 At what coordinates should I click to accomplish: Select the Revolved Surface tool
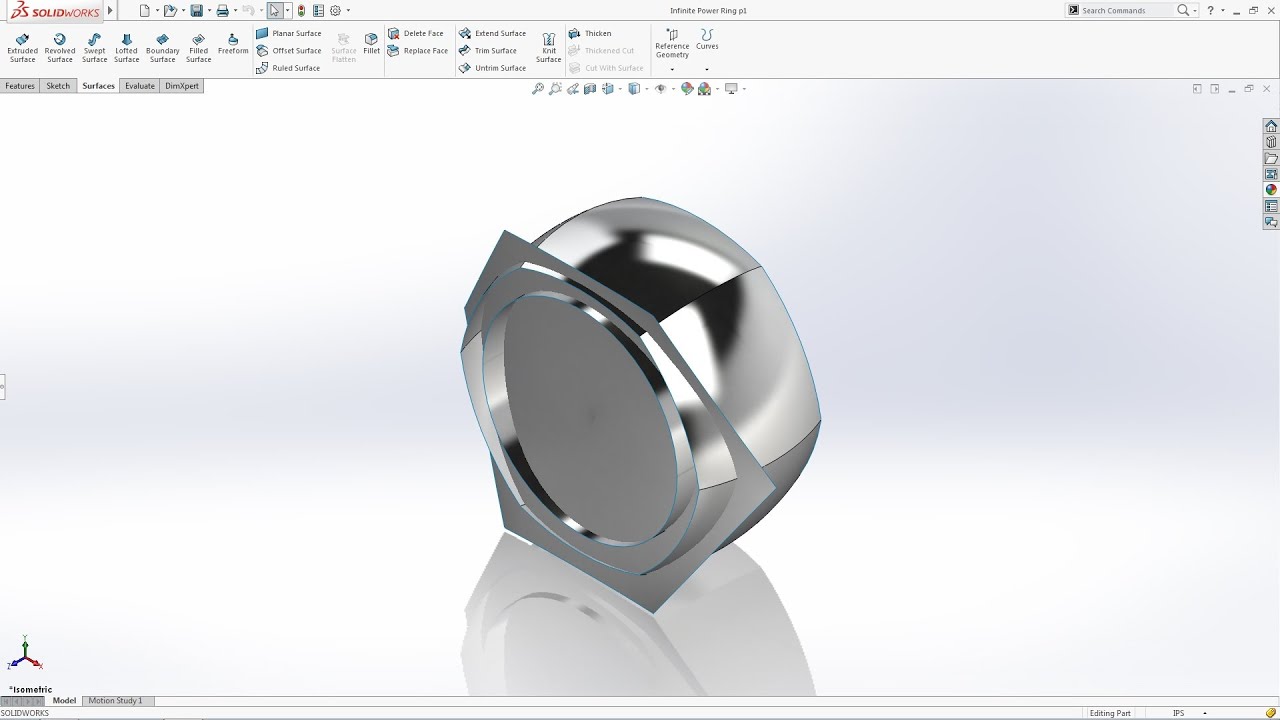click(x=60, y=47)
